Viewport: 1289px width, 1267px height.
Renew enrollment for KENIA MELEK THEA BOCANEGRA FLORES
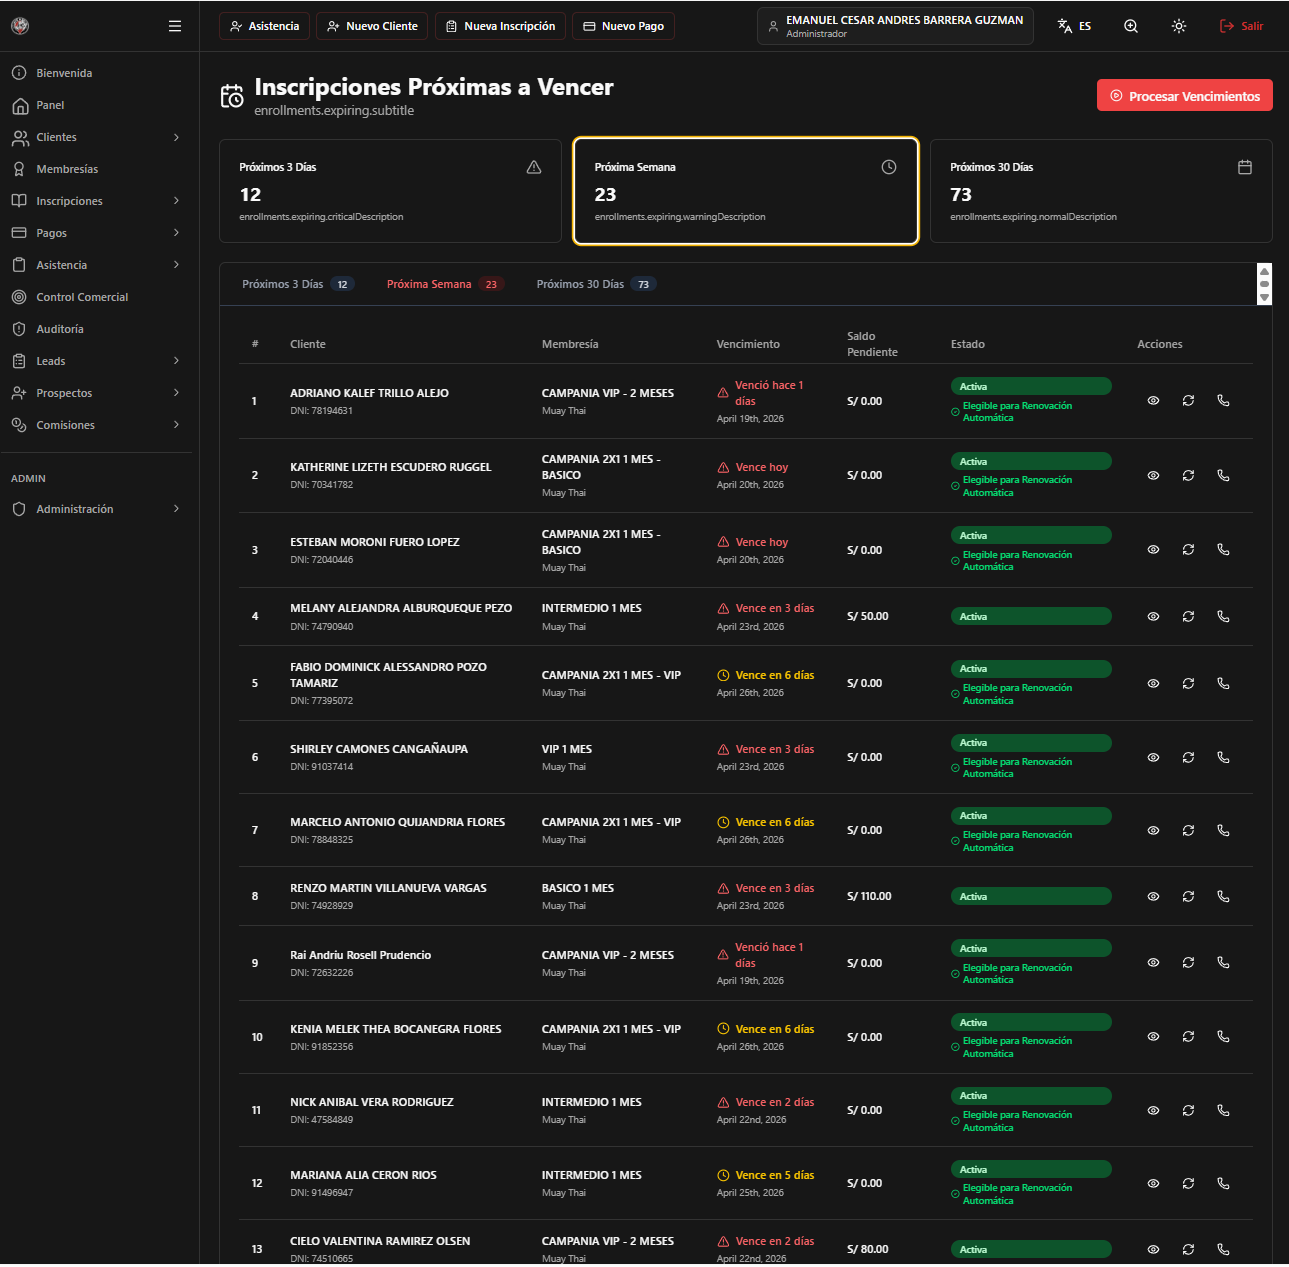click(1188, 1036)
